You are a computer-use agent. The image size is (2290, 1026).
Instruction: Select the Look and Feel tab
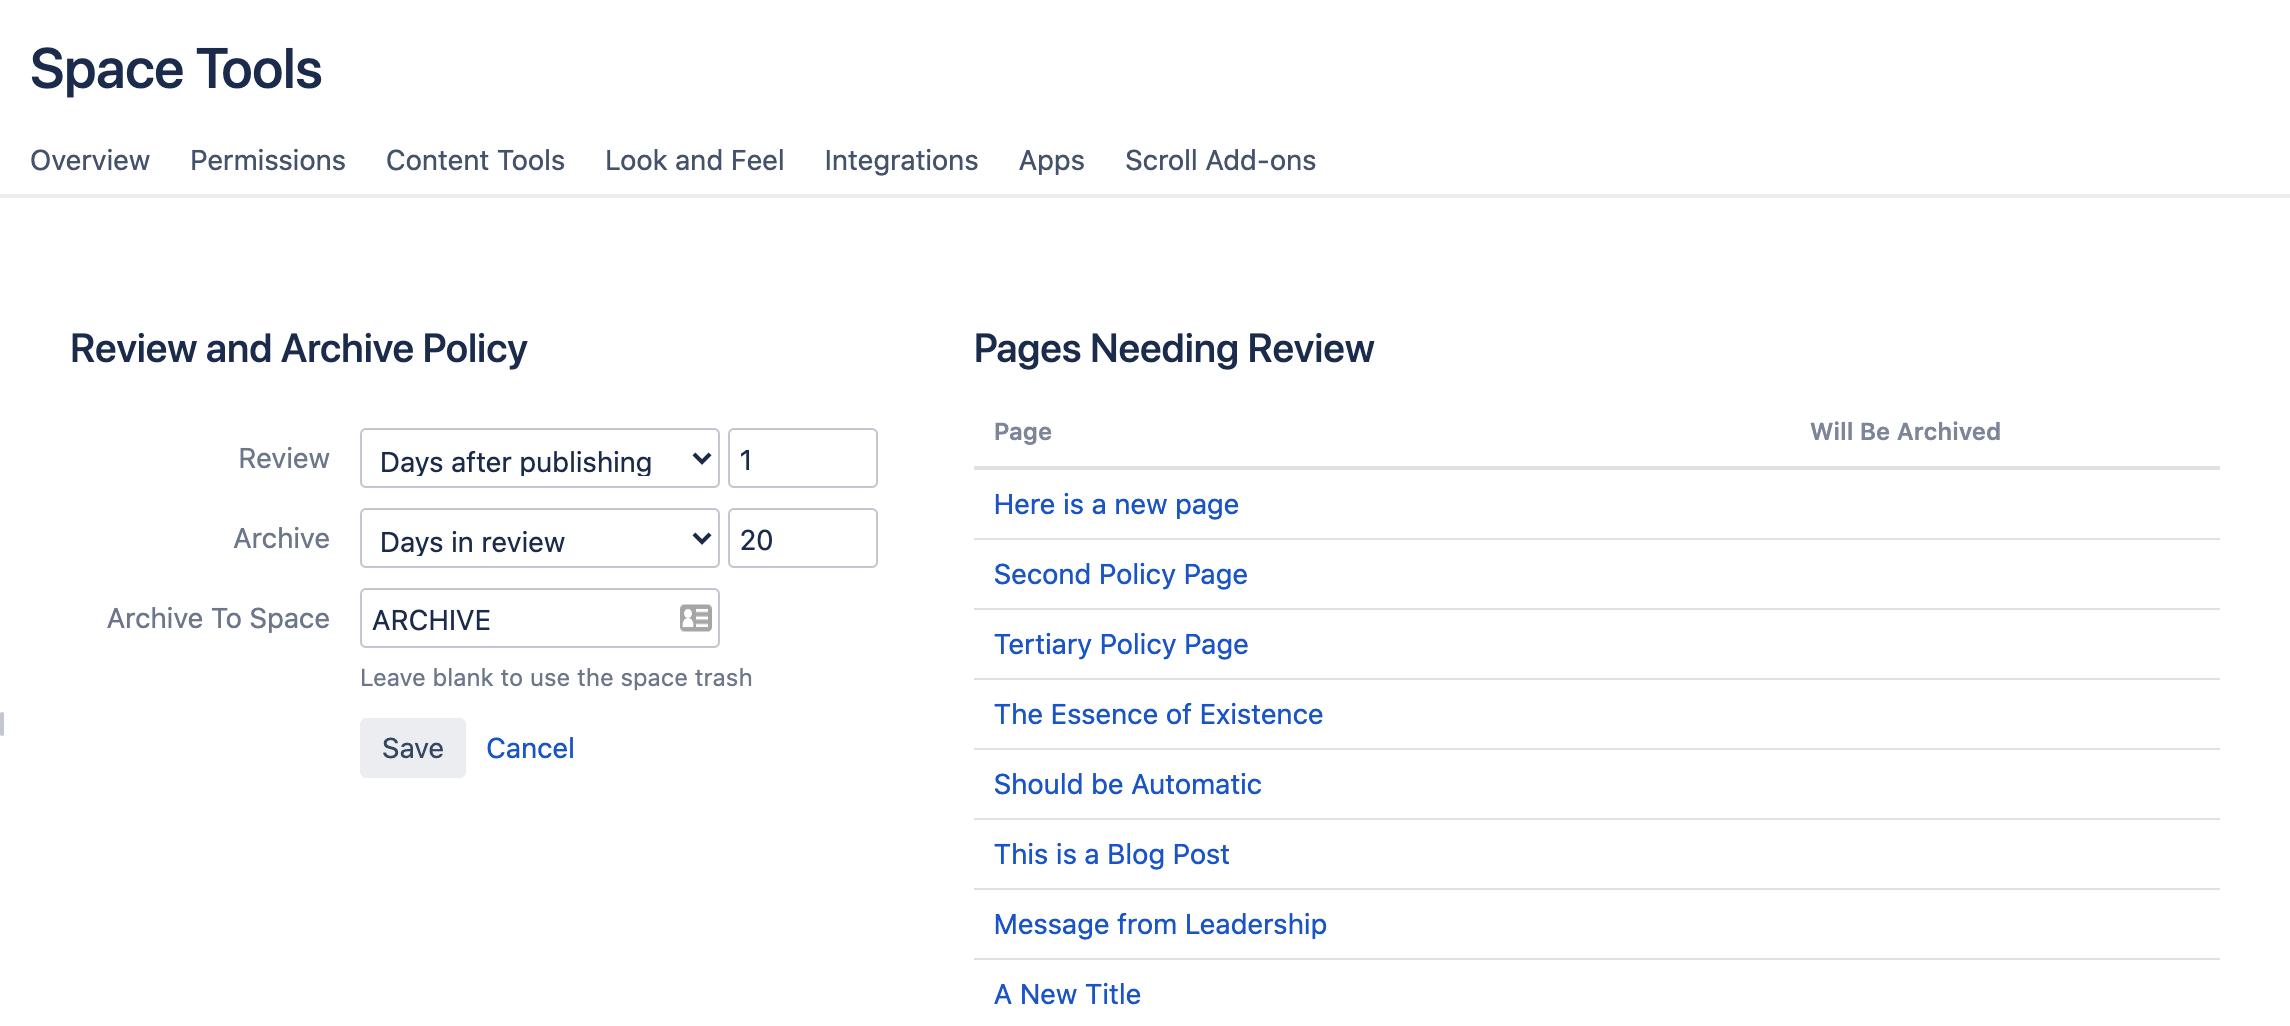[694, 160]
